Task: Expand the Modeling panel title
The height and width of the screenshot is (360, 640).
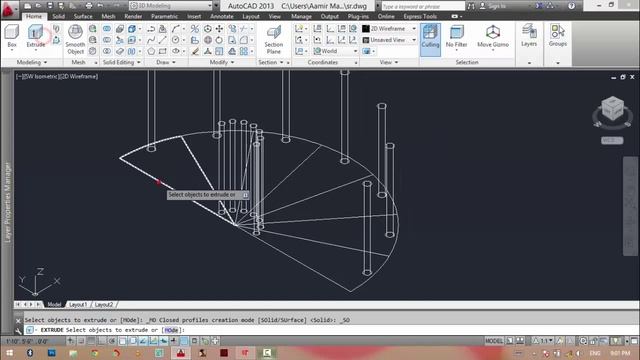Action: click(32, 62)
